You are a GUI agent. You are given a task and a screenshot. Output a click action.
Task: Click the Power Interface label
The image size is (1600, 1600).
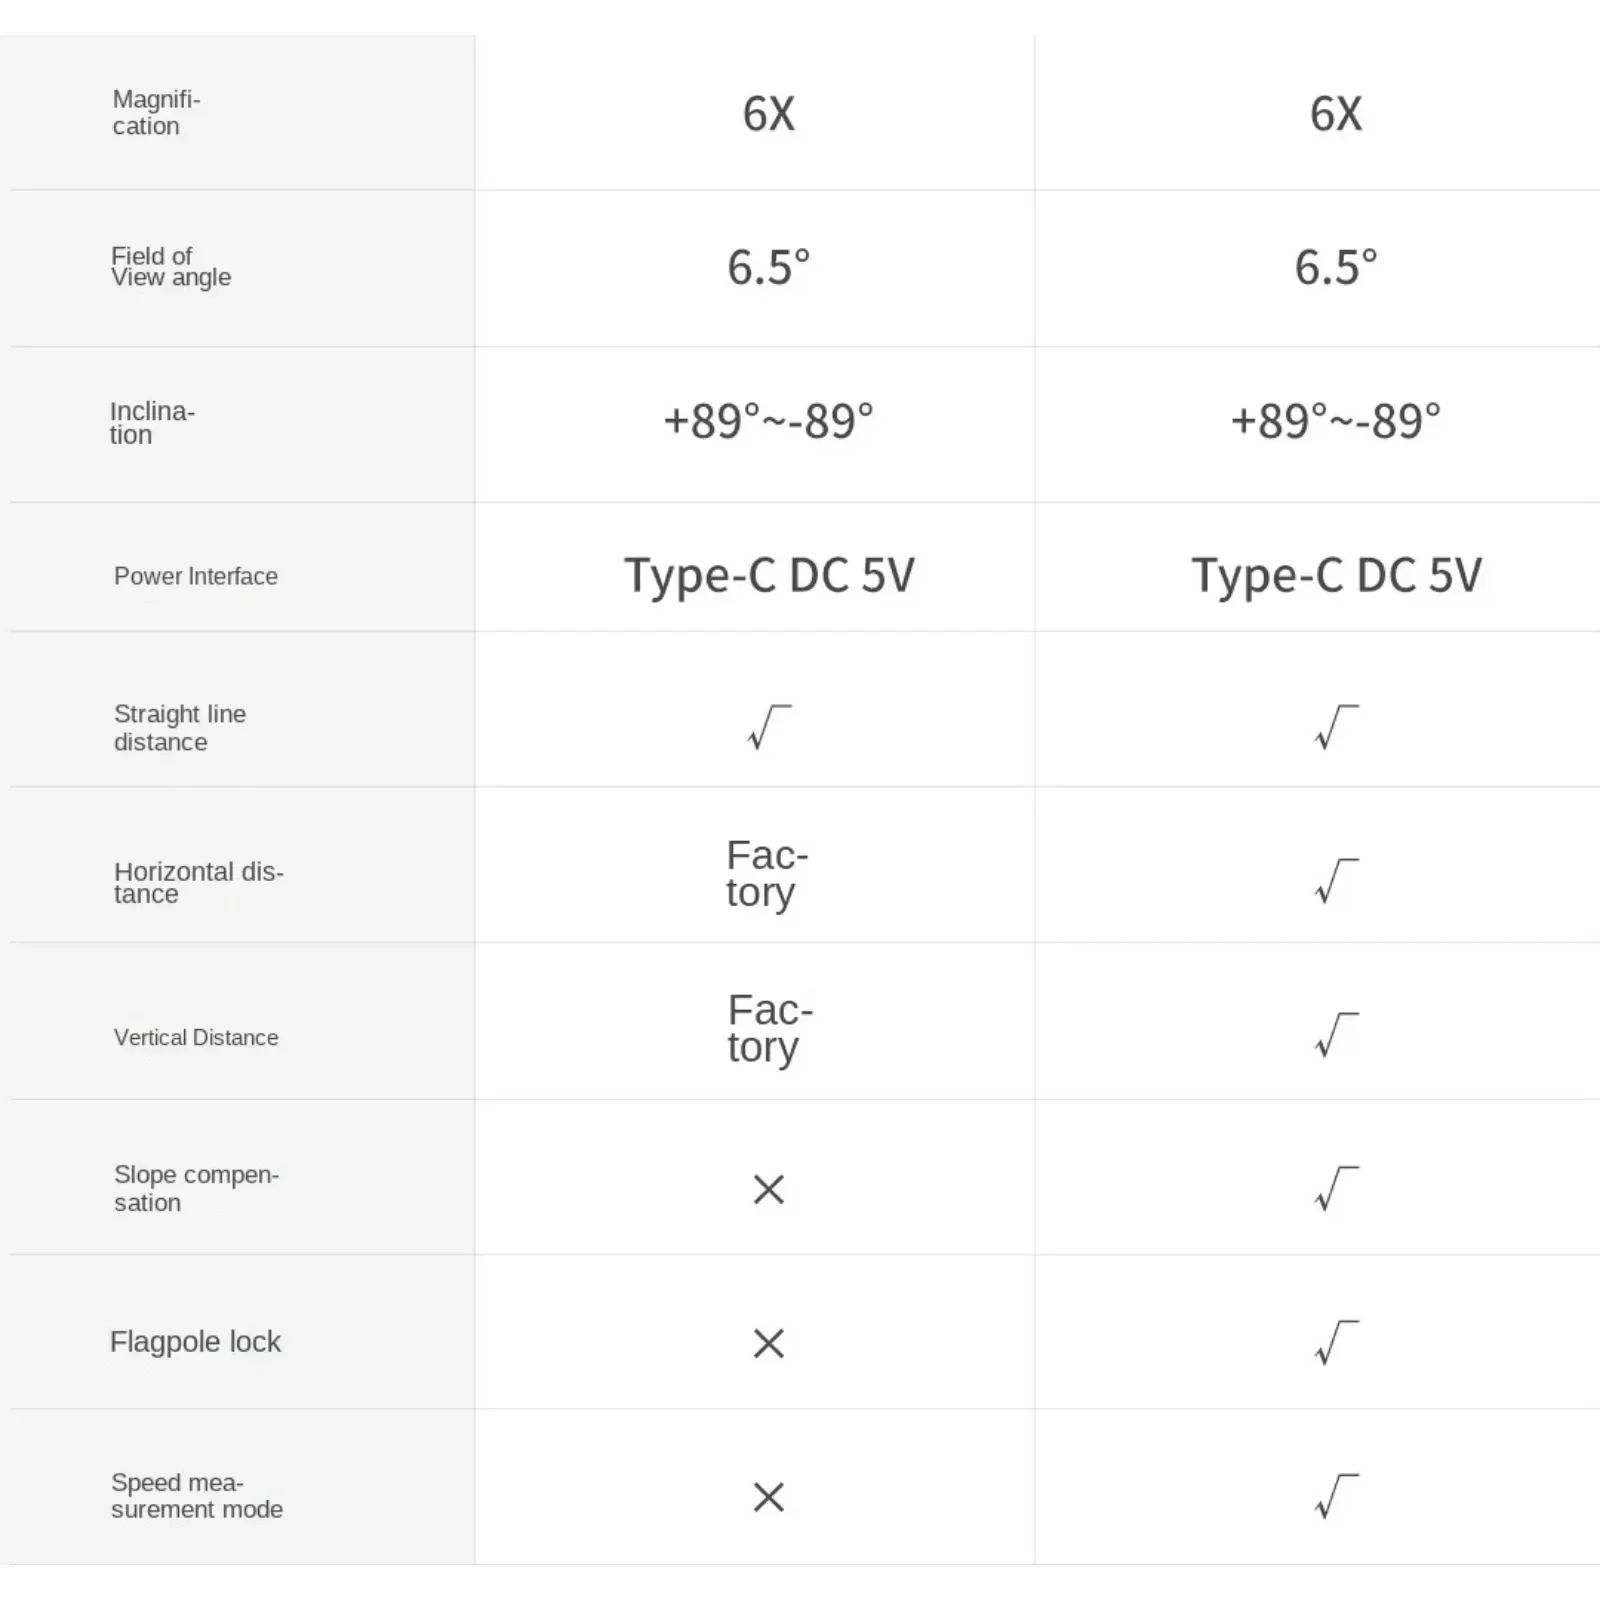(x=196, y=576)
